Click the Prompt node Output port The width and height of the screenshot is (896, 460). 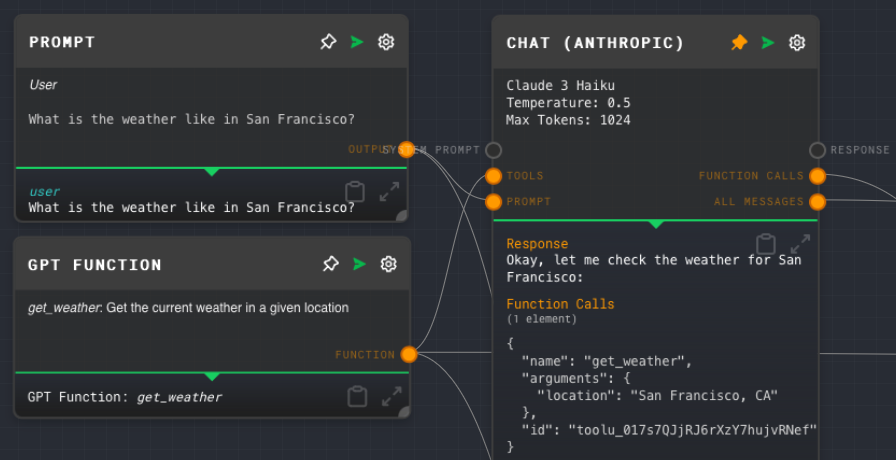point(406,150)
